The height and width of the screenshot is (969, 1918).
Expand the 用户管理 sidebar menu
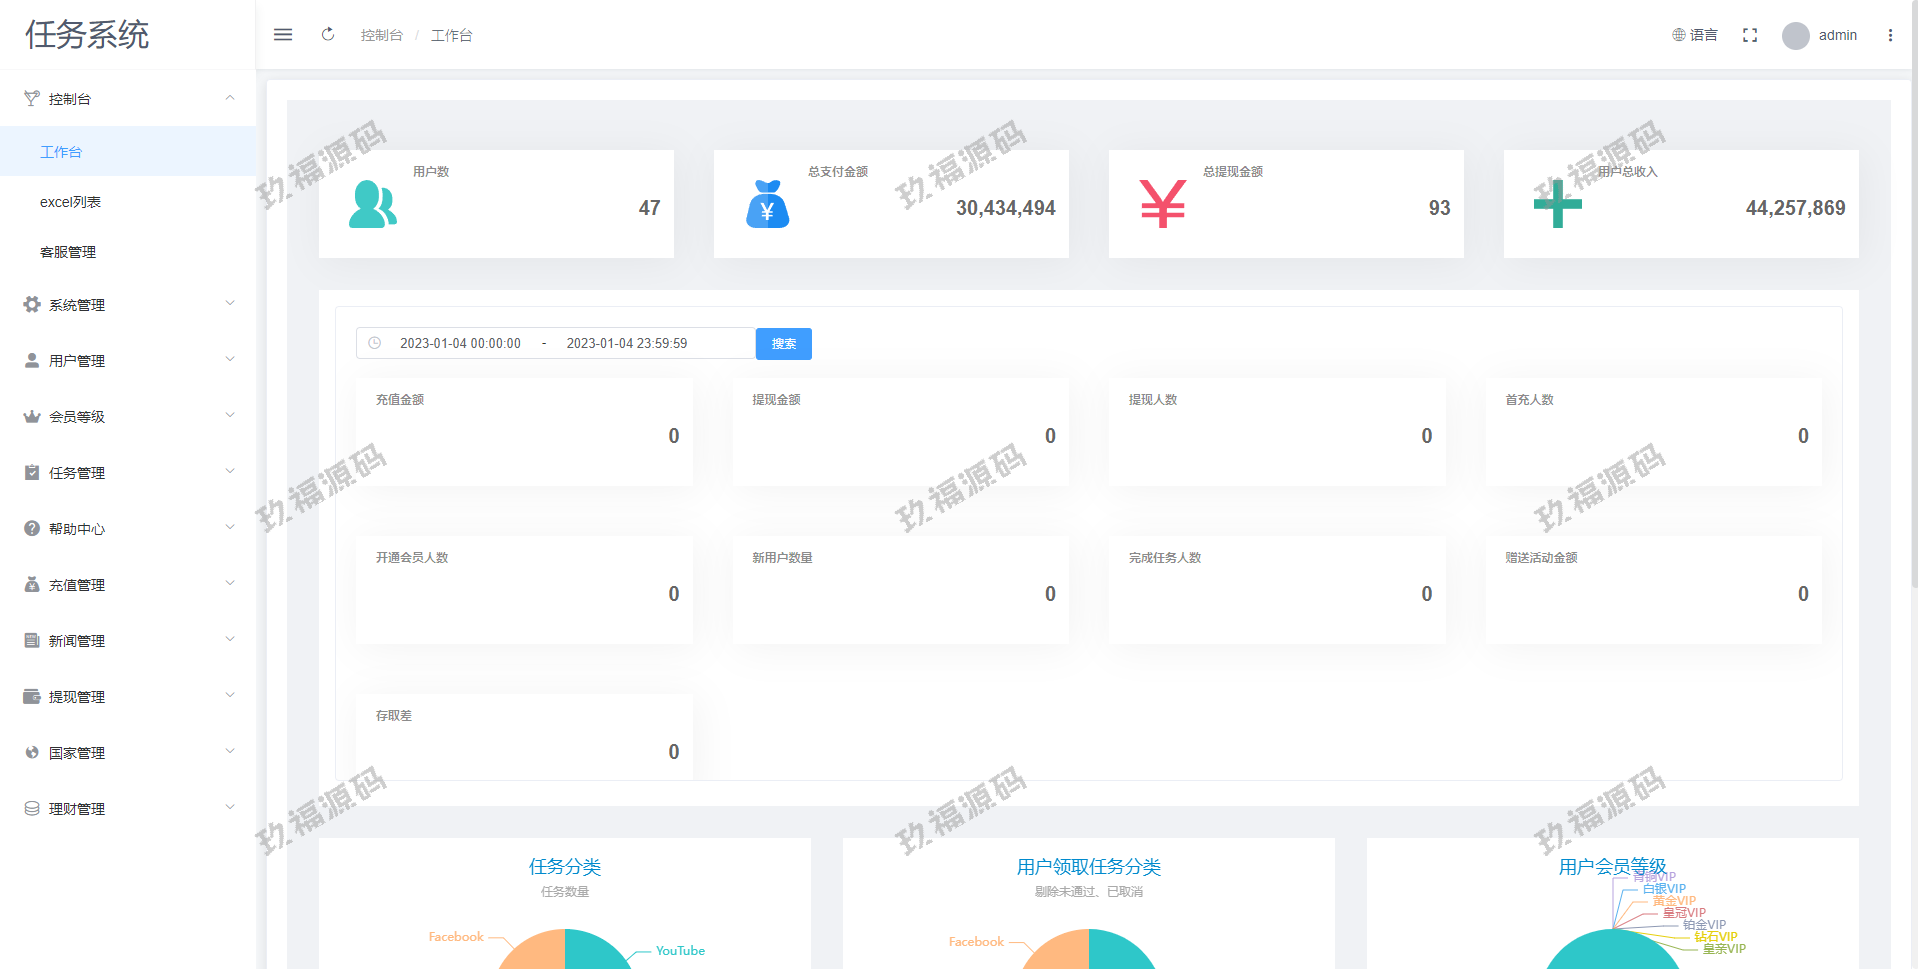[128, 360]
